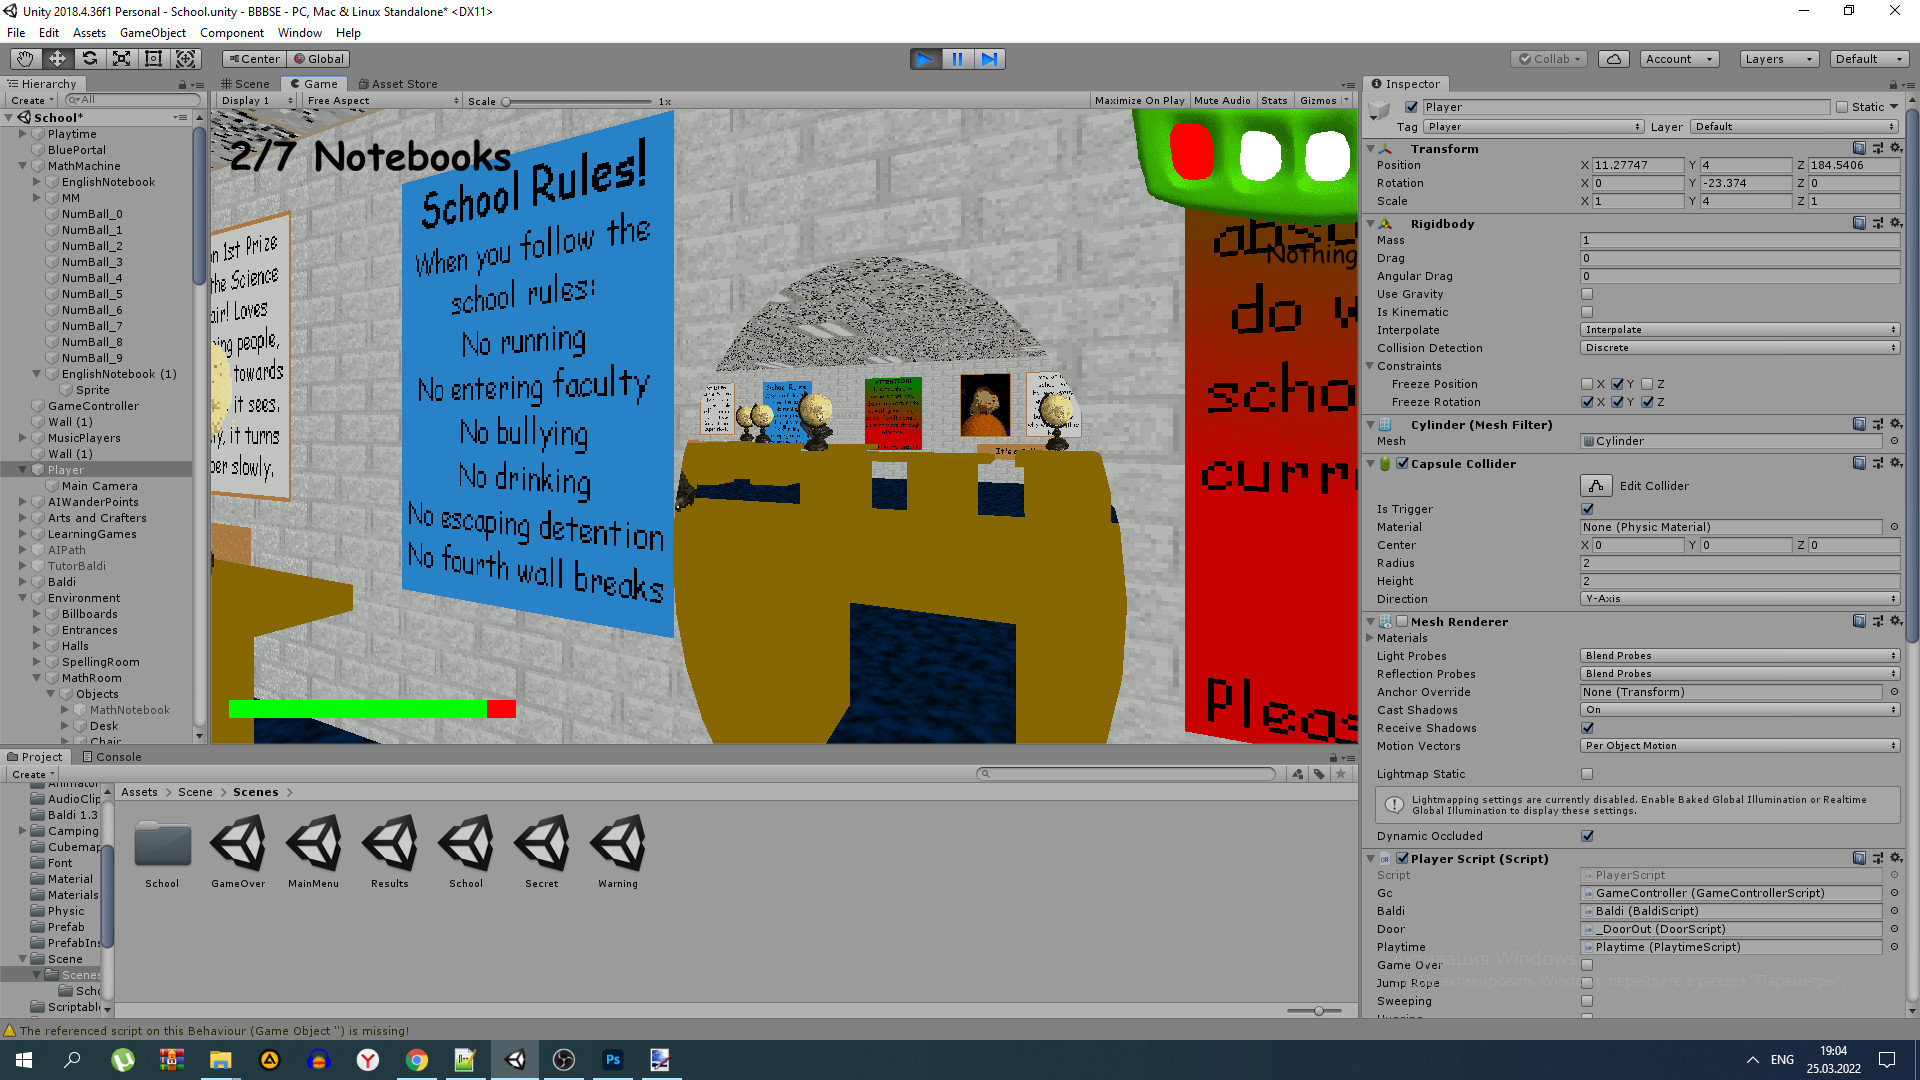Open Photoshop from the taskbar
Screen dimensions: 1920x1080
click(612, 1060)
